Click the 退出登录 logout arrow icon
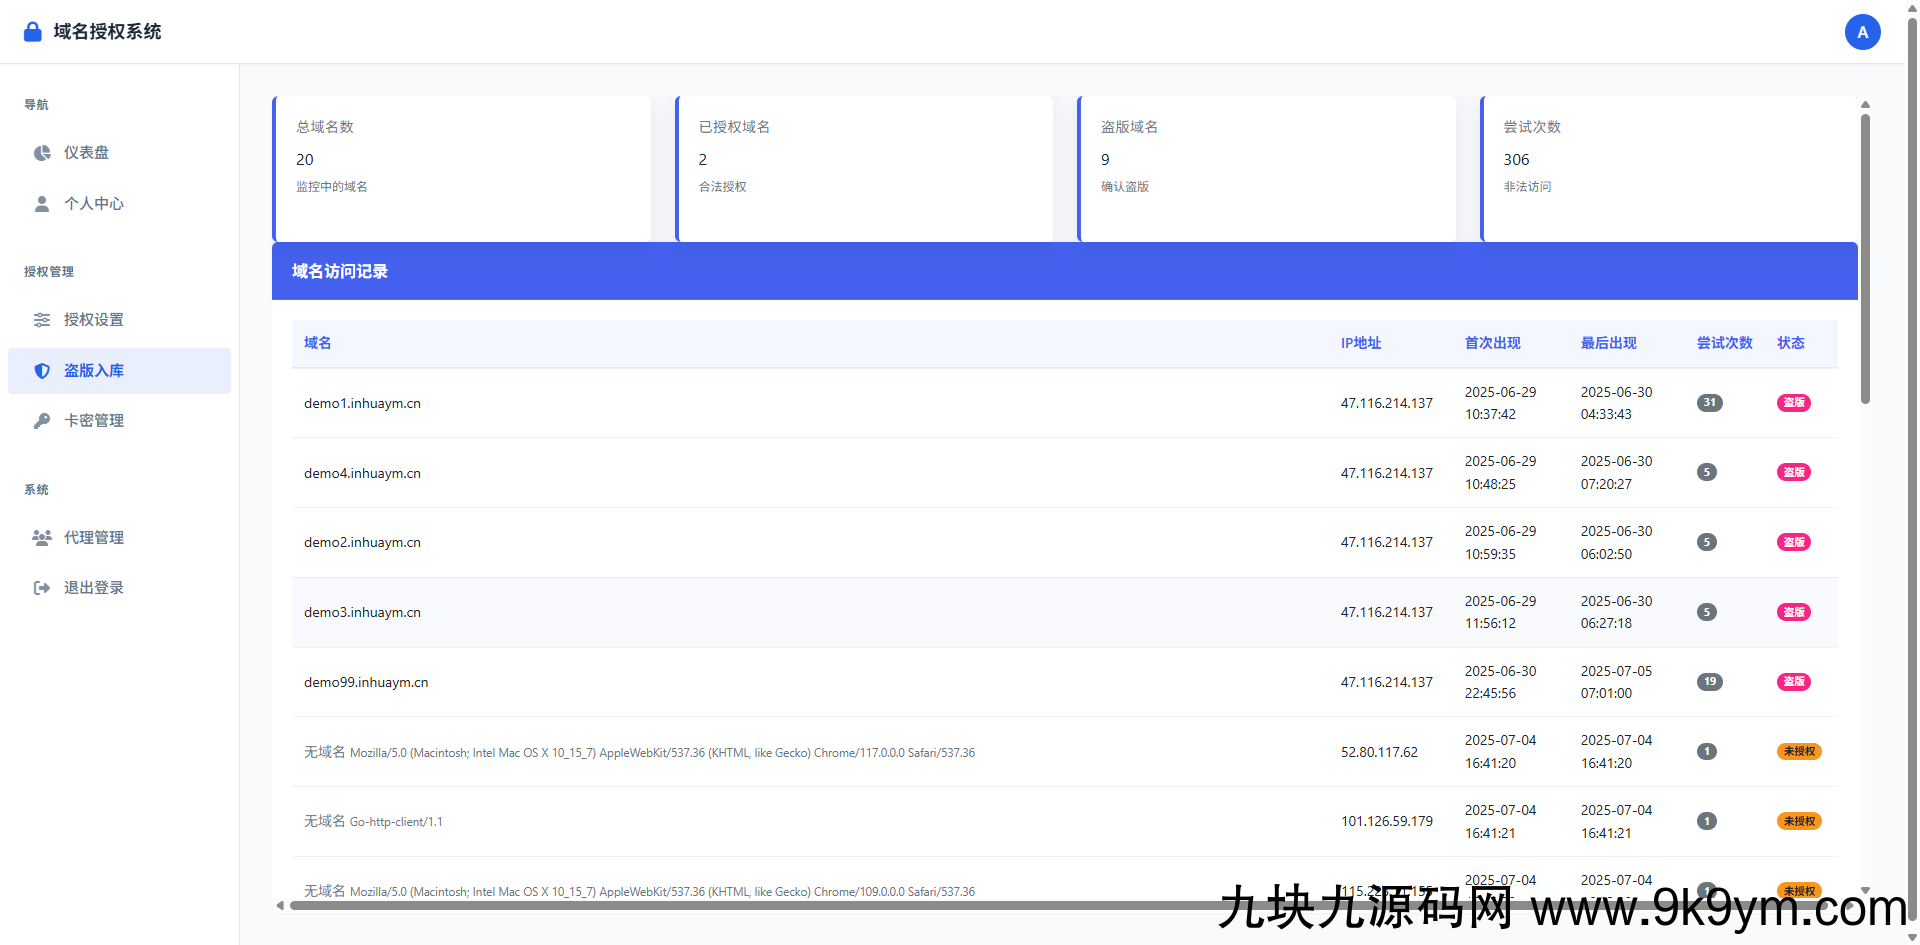This screenshot has height=945, width=1920. [41, 587]
